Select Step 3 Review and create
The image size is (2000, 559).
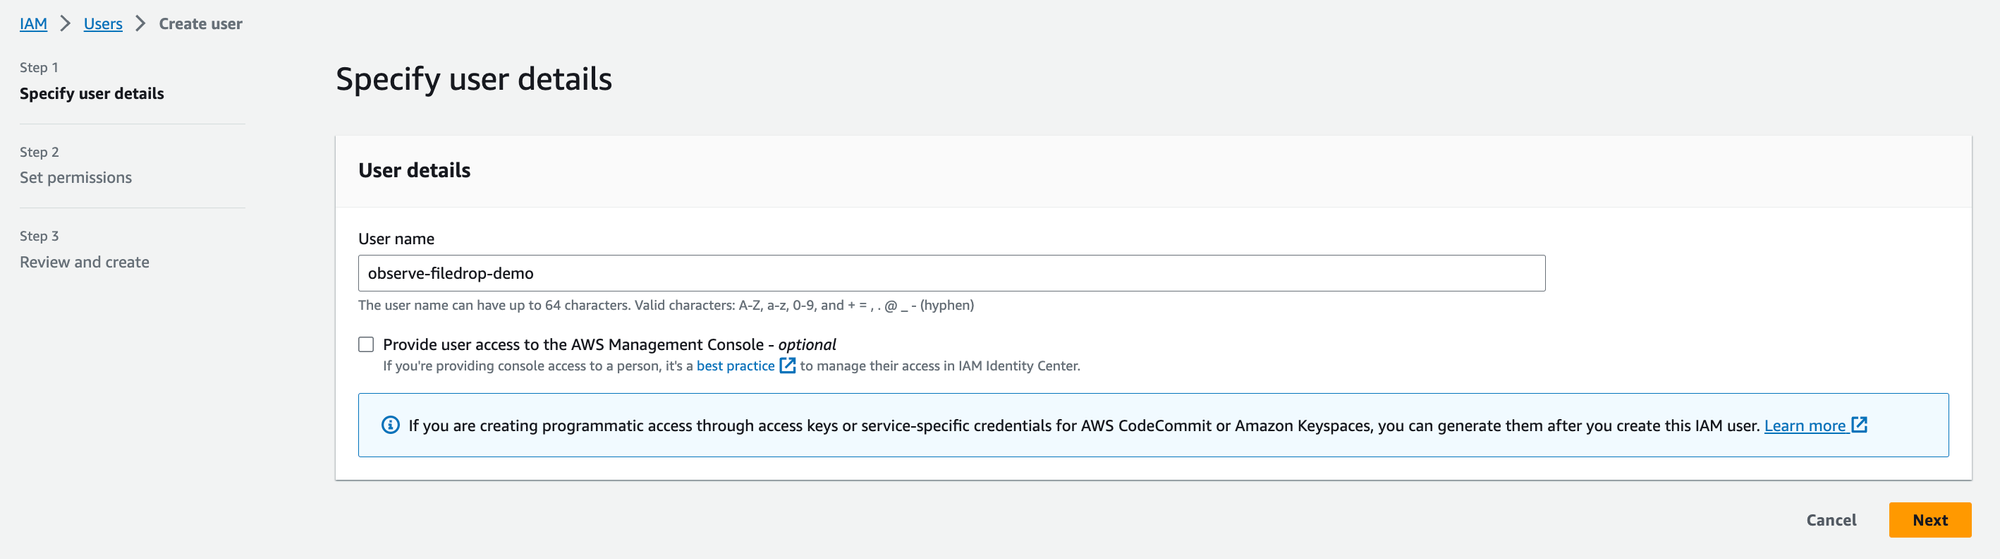click(x=85, y=262)
